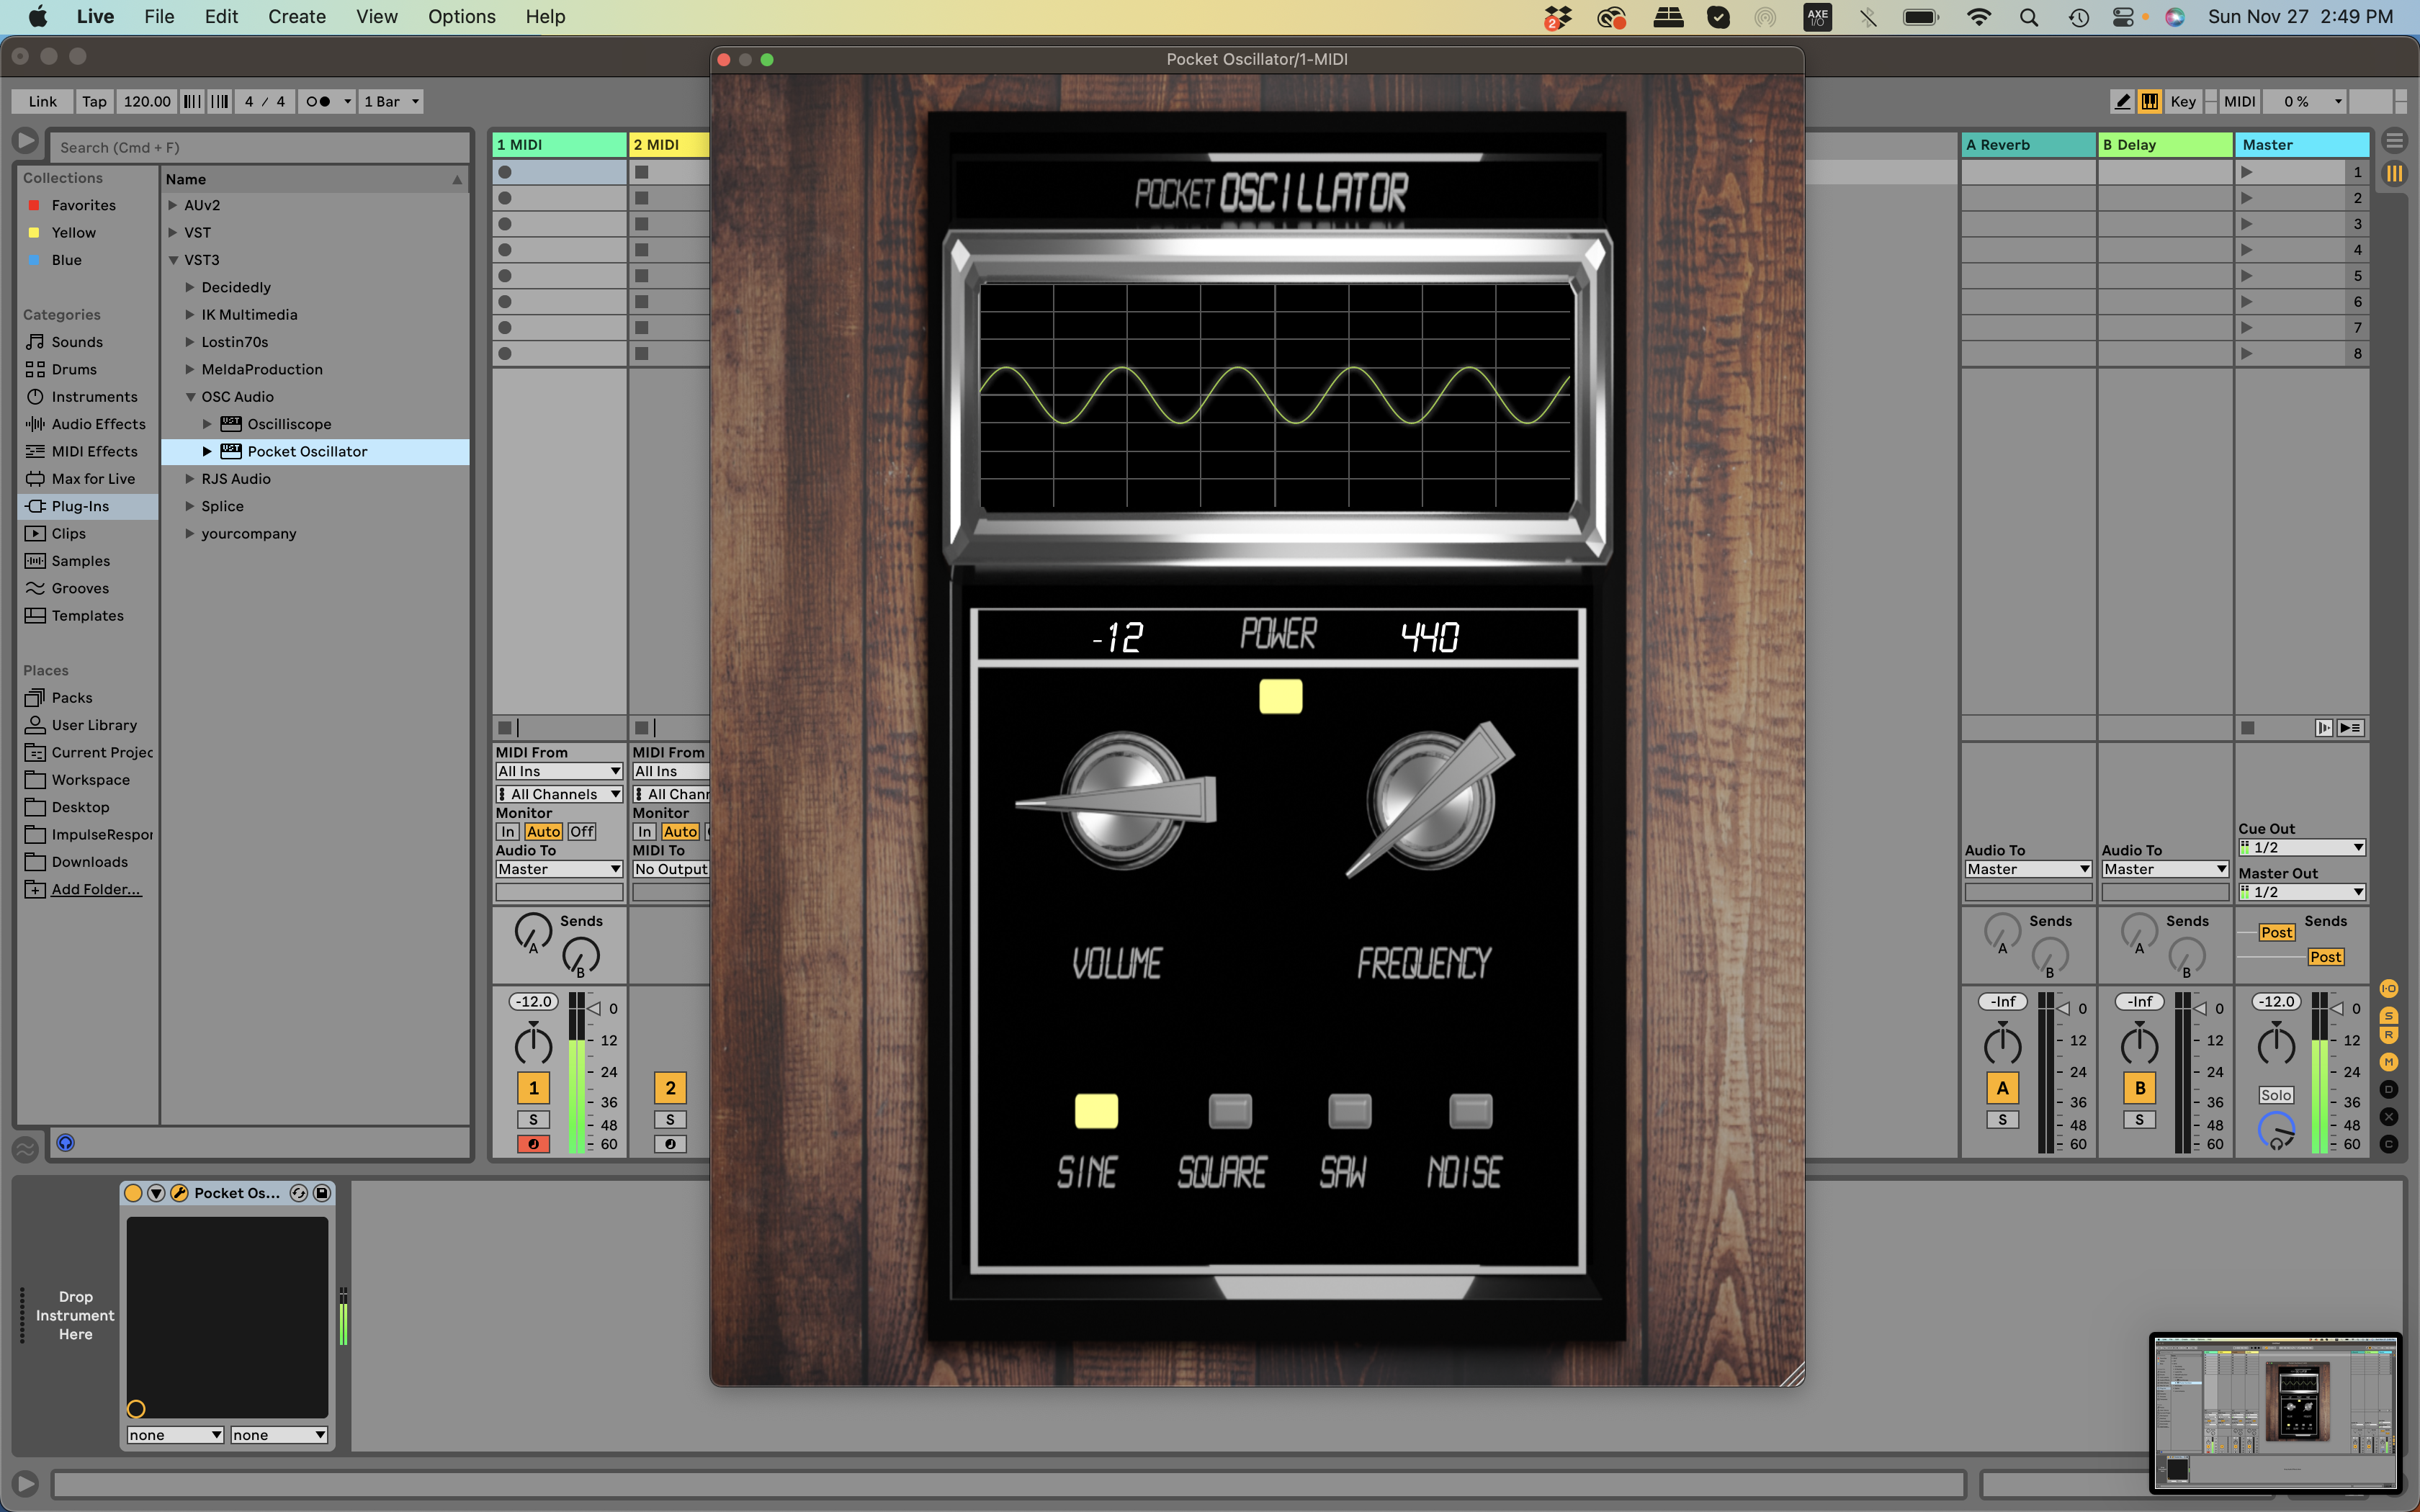The height and width of the screenshot is (1512, 2420).
Task: Open the Sounds category
Action: click(x=77, y=342)
